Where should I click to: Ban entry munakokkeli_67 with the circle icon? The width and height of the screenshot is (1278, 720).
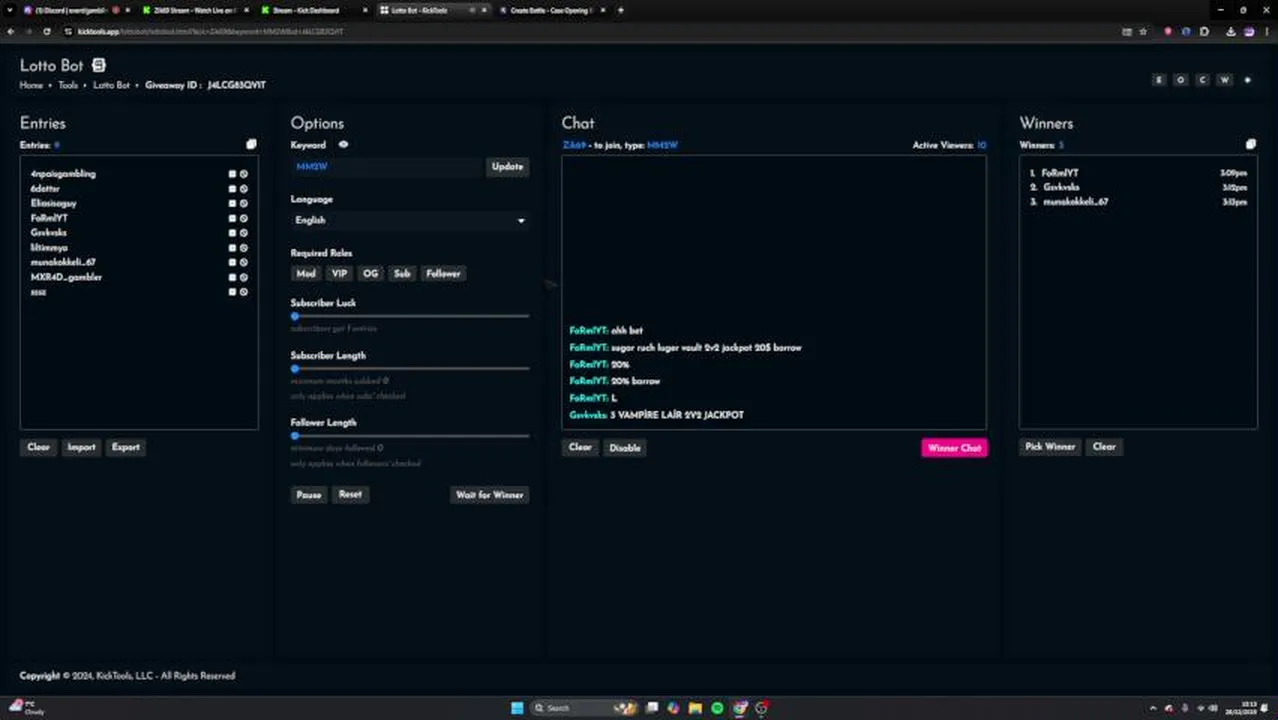pyautogui.click(x=243, y=262)
